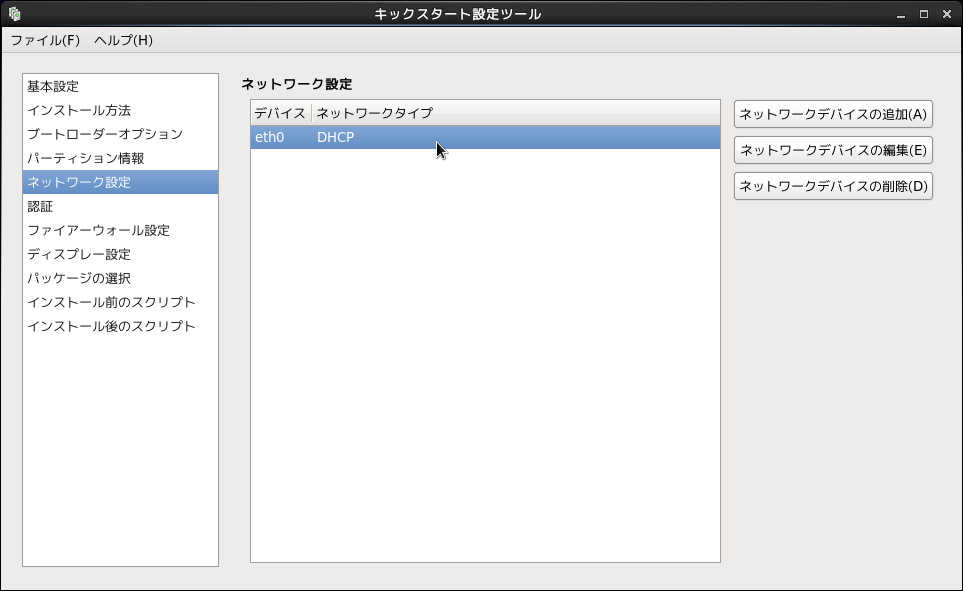The image size is (963, 591).
Task: Select インストール方法 in the sidebar
Action: [x=79, y=110]
